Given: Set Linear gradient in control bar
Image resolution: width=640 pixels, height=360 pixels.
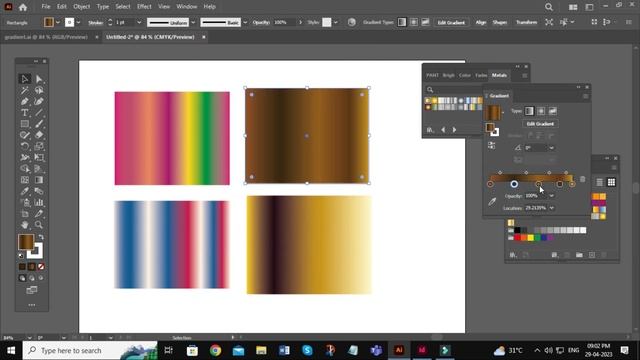Looking at the screenshot, I should (x=402, y=22).
